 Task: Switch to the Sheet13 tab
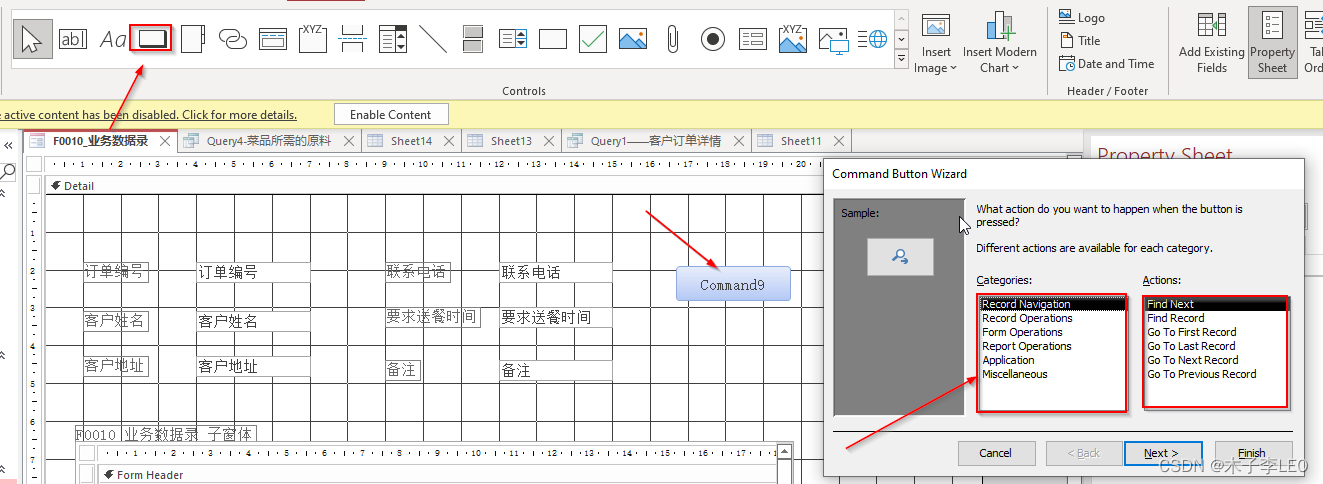click(x=511, y=141)
